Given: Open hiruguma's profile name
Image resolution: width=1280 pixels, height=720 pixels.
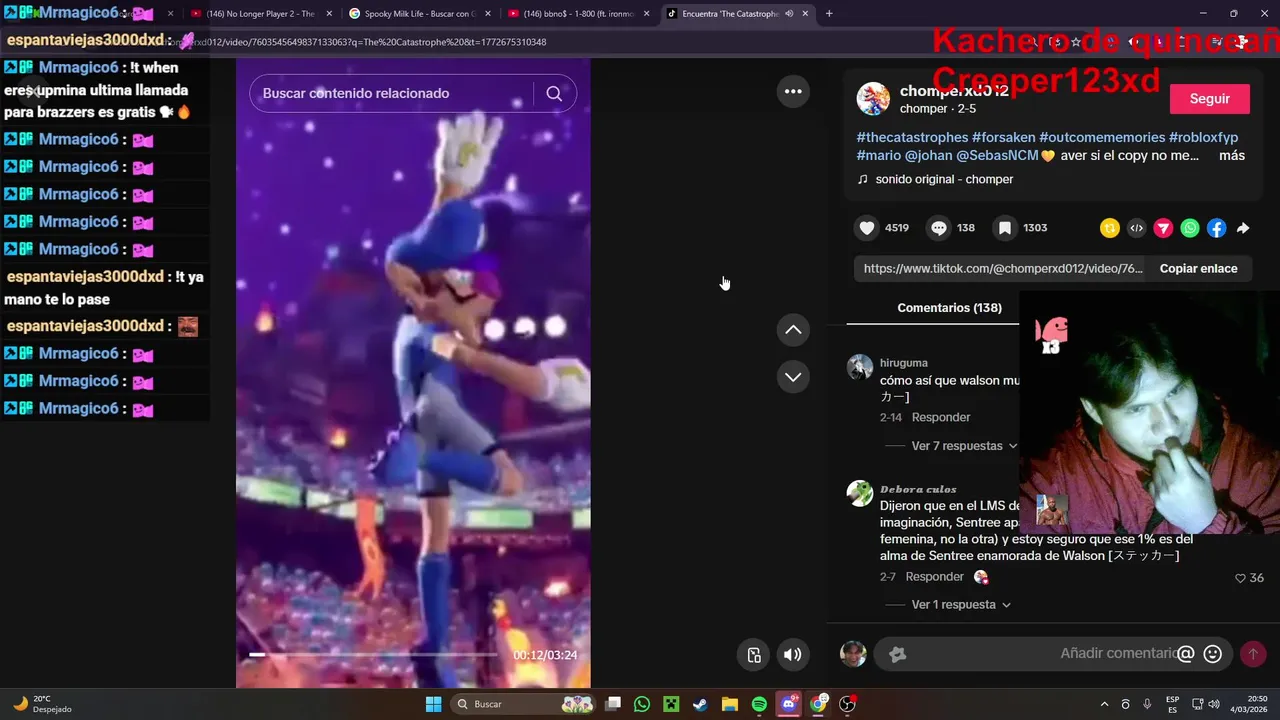Looking at the screenshot, I should pos(904,363).
